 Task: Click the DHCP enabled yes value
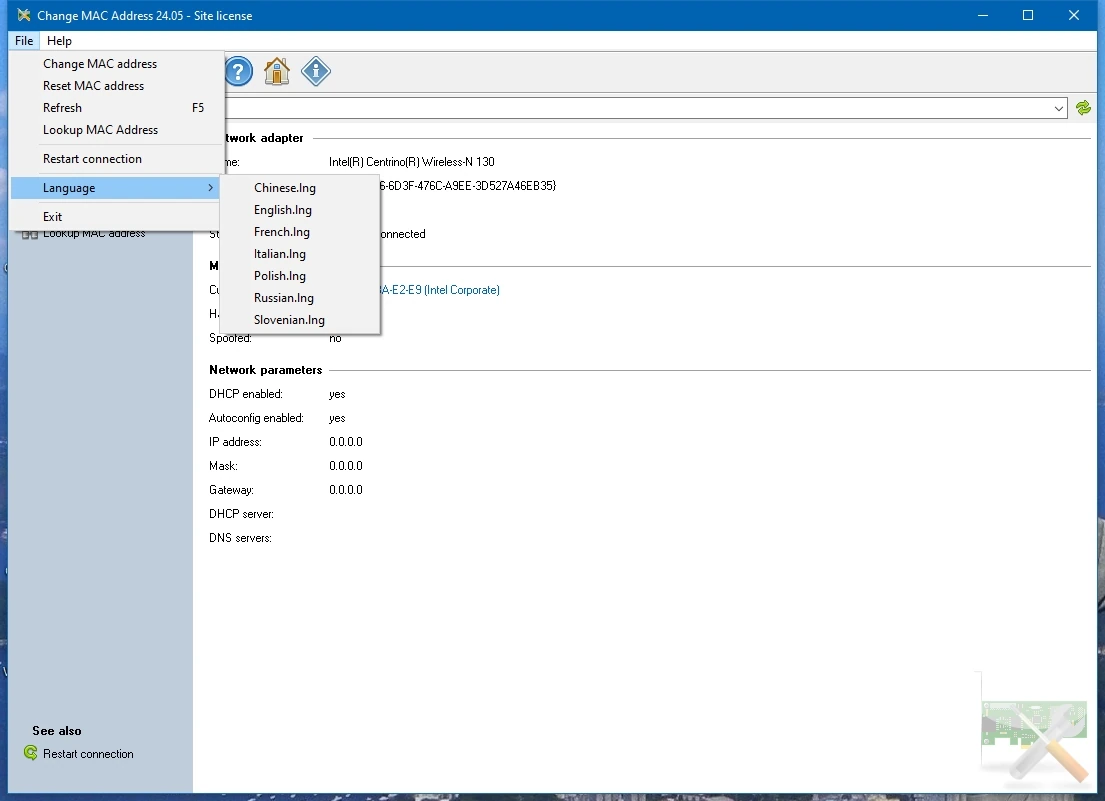[337, 395]
